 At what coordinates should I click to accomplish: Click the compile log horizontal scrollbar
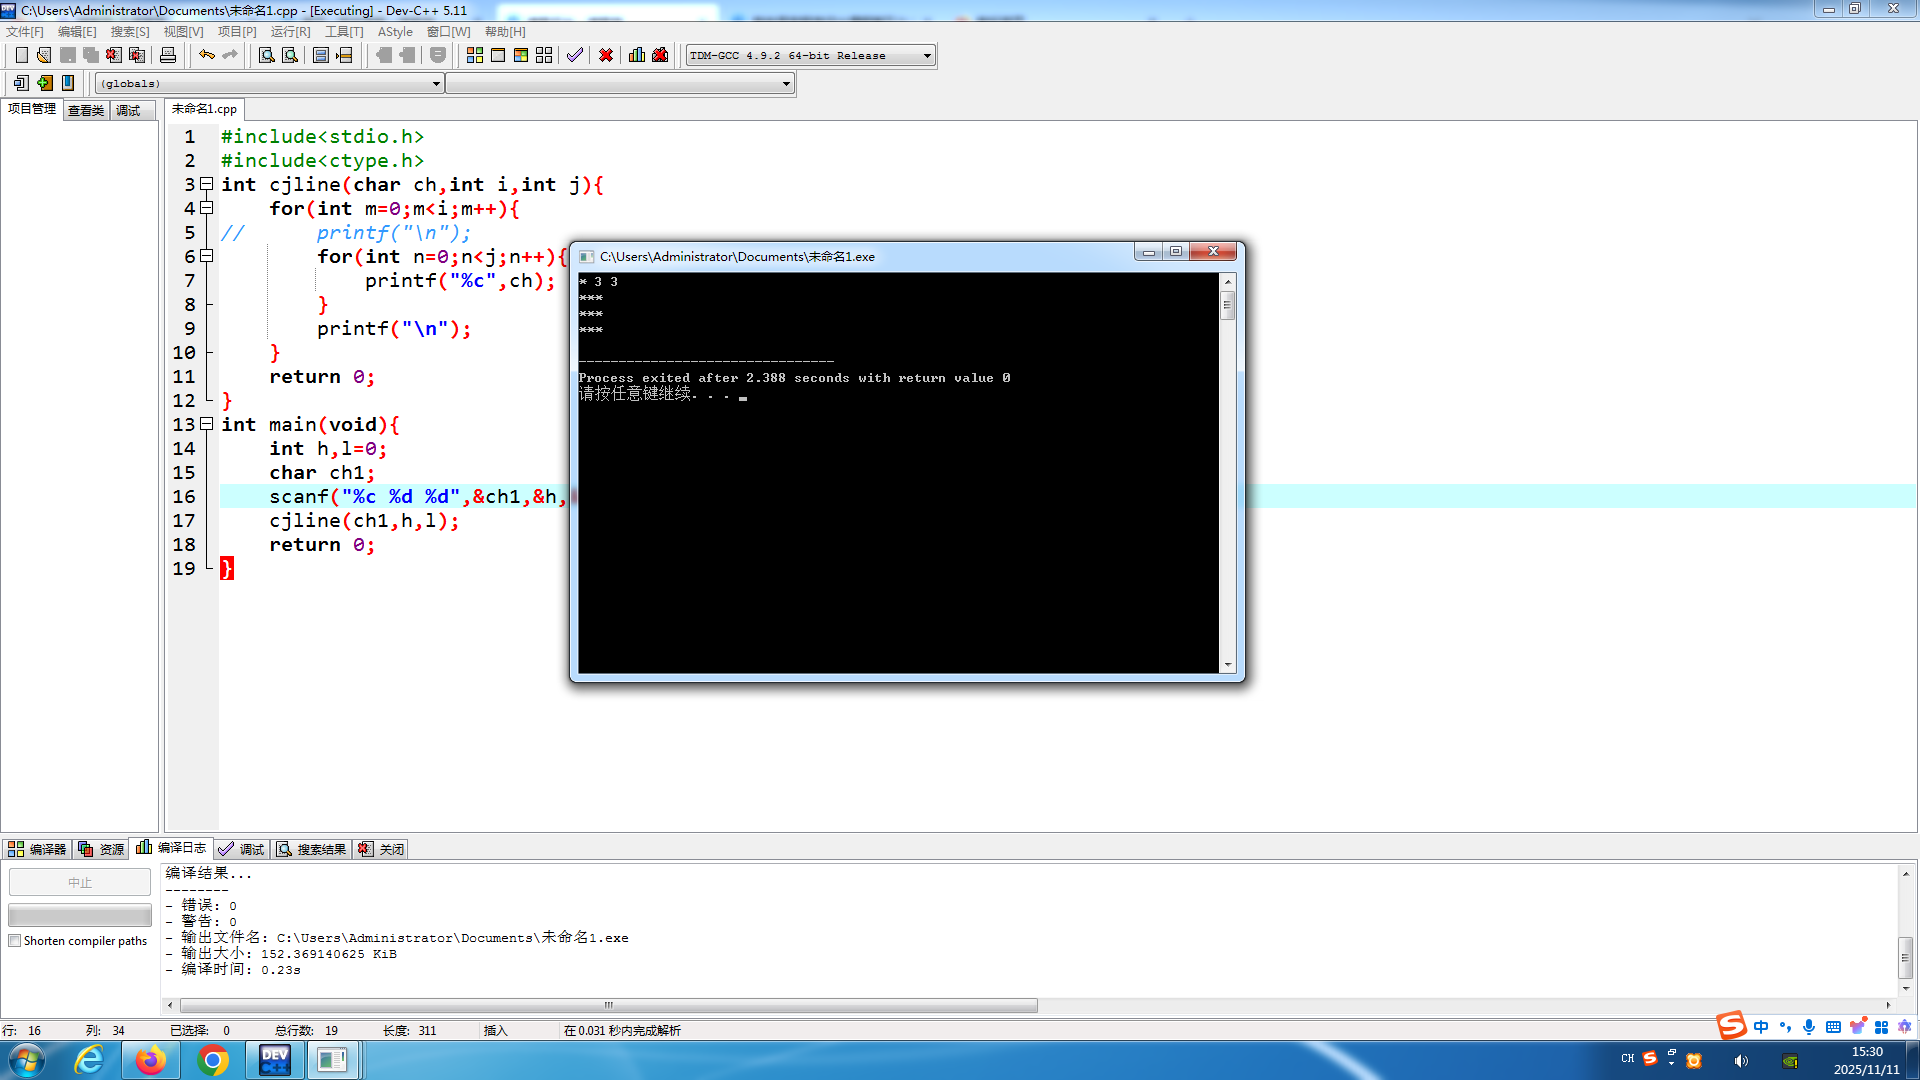[608, 1005]
